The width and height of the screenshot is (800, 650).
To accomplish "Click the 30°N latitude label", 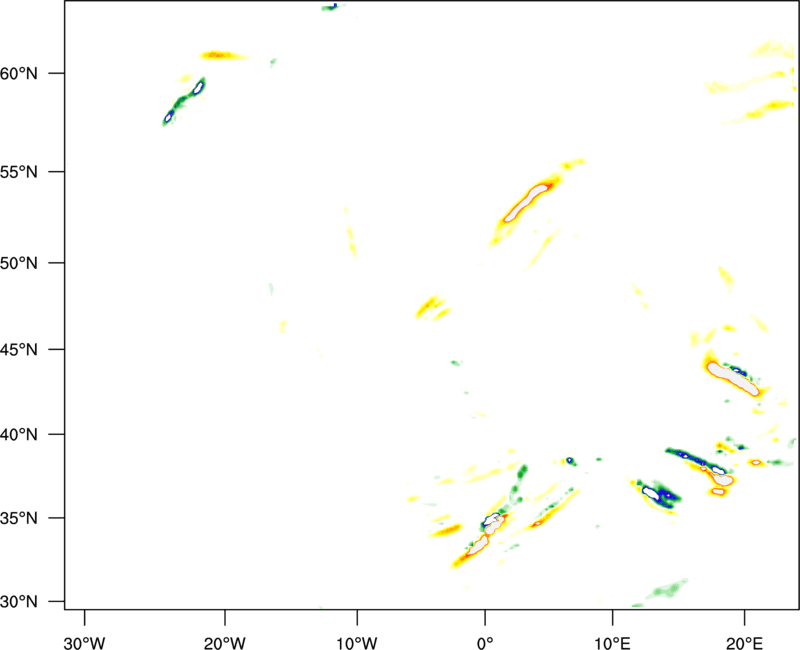I will point(19,602).
